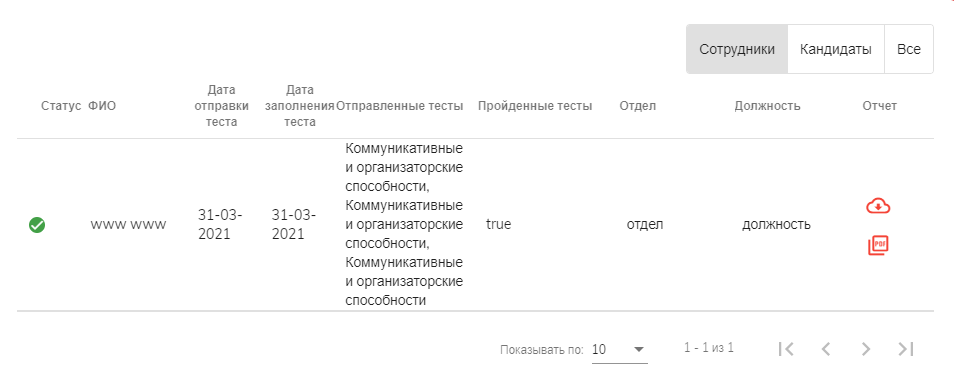Switch to the Сотрудники filter
The height and width of the screenshot is (391, 954).
[737, 49]
